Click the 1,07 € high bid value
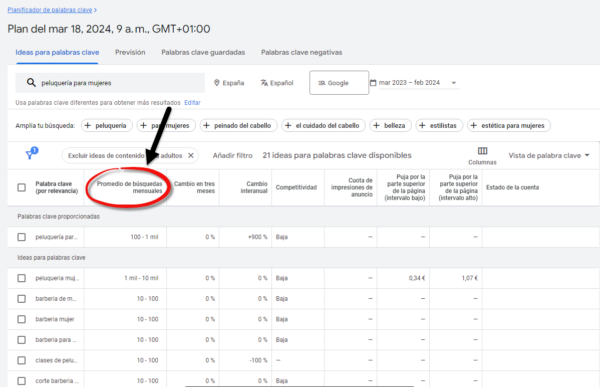The width and height of the screenshot is (600, 387). tap(470, 278)
